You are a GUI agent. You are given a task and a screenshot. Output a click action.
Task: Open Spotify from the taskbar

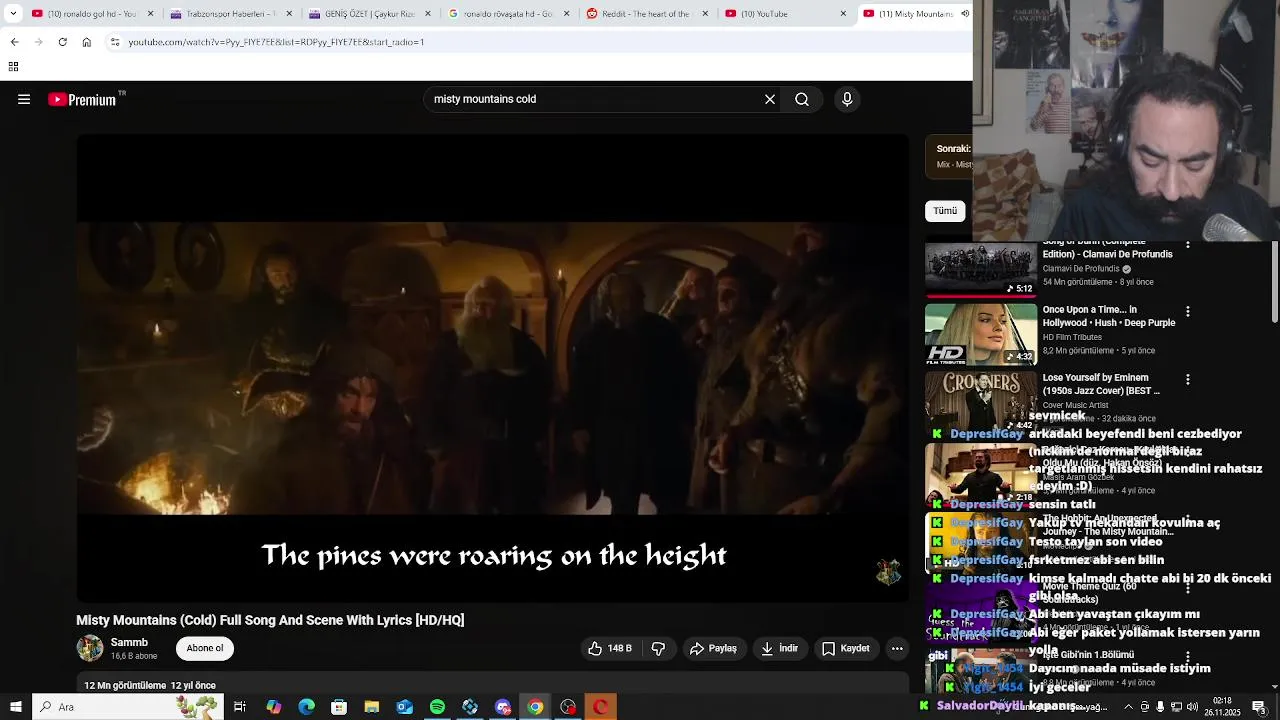(x=437, y=707)
